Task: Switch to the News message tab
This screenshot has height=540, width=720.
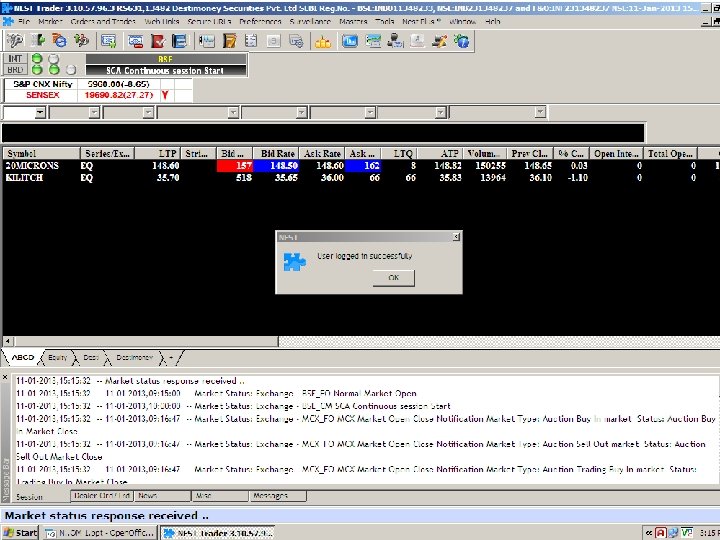Action: 163,496
